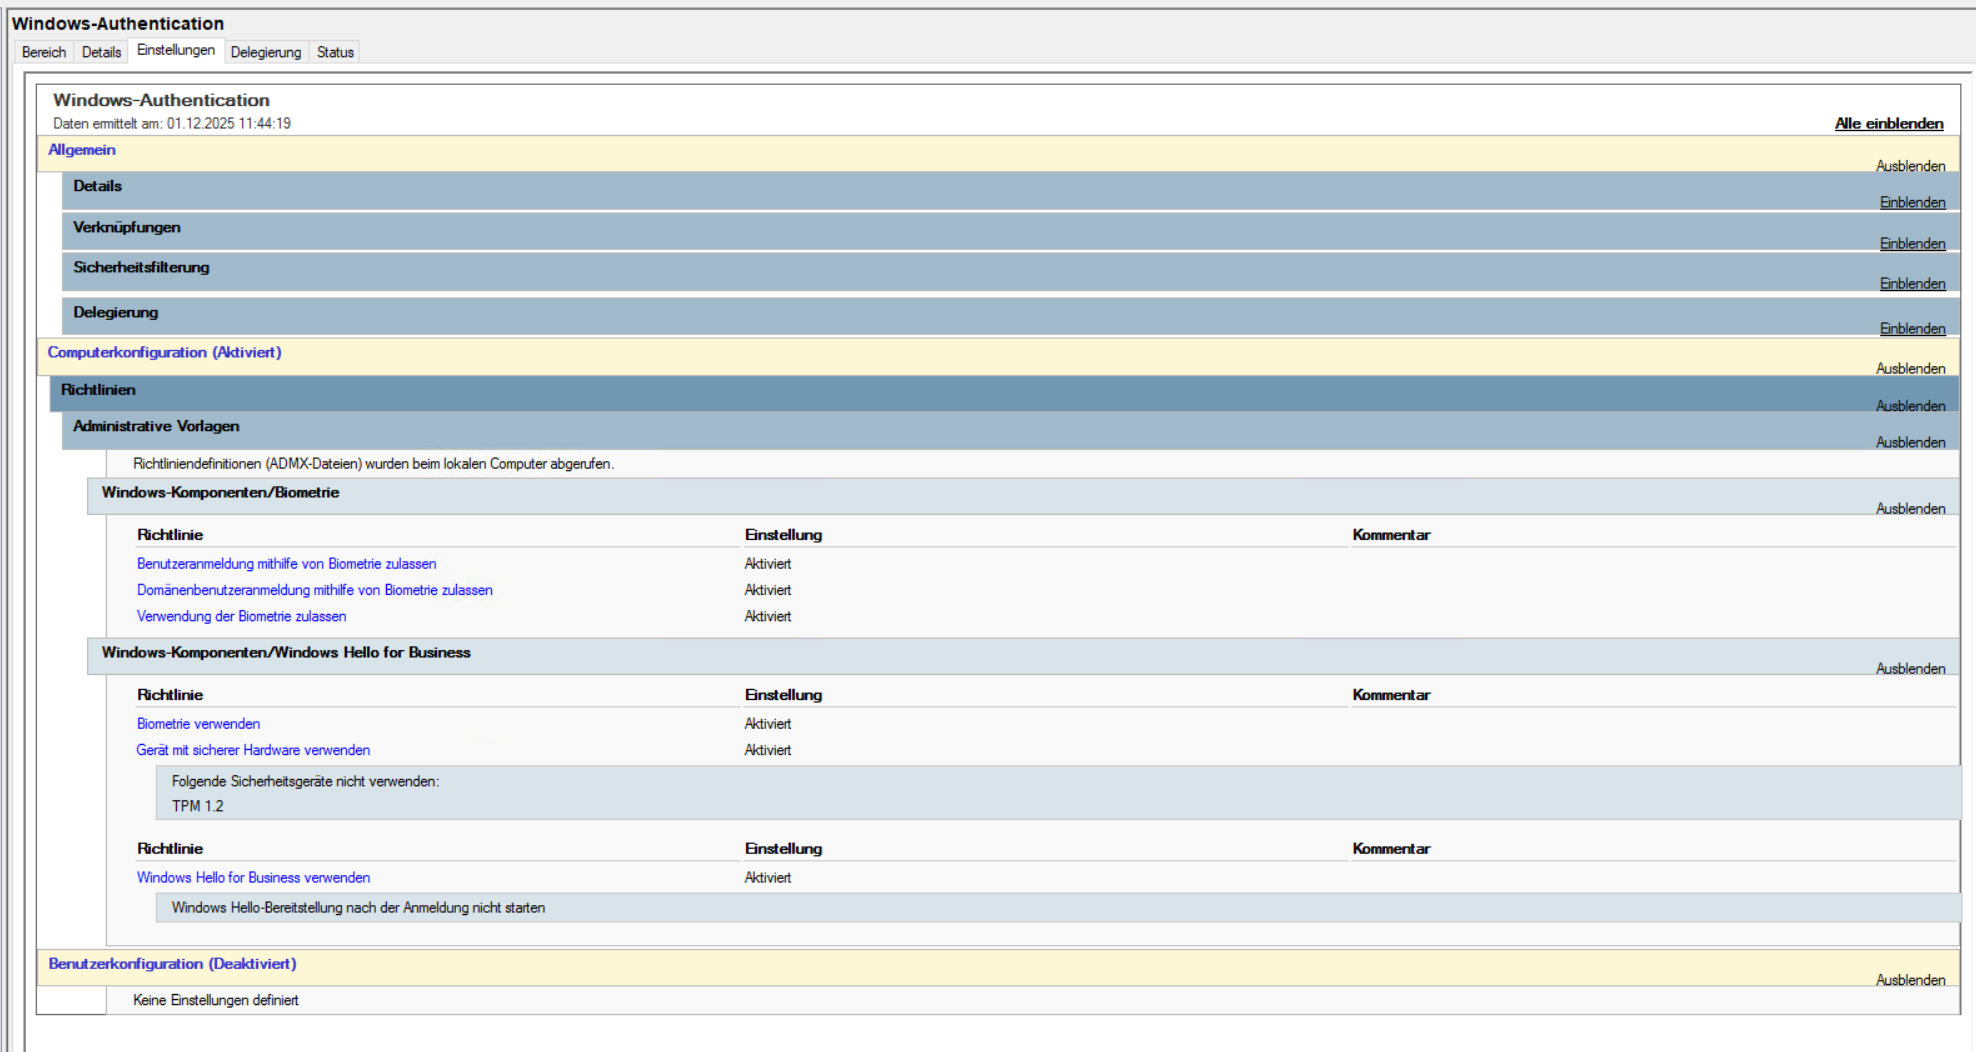Click the Alle einblenden link
Screen dimensions: 1976x1052
(x=1888, y=123)
